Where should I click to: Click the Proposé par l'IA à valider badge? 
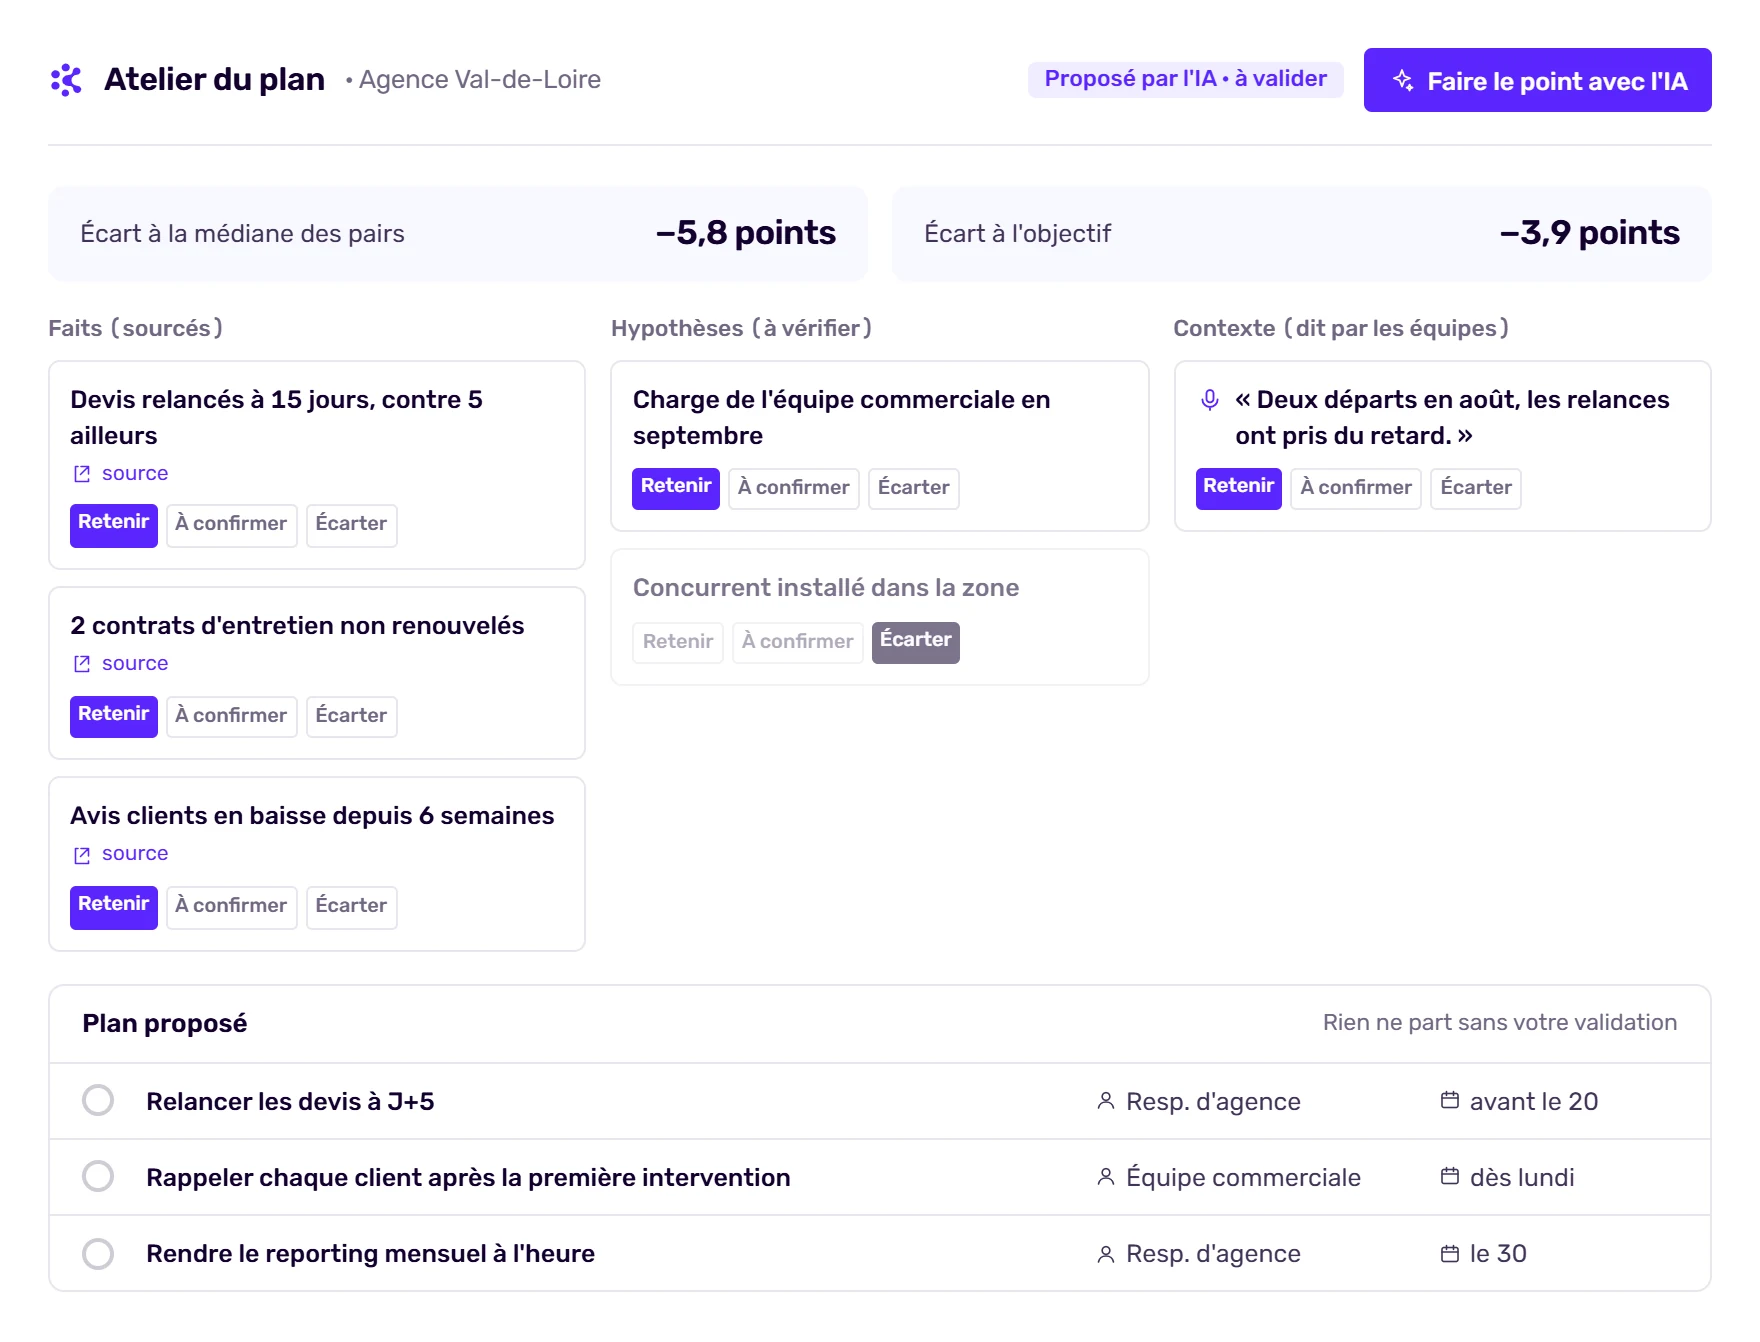pyautogui.click(x=1186, y=79)
